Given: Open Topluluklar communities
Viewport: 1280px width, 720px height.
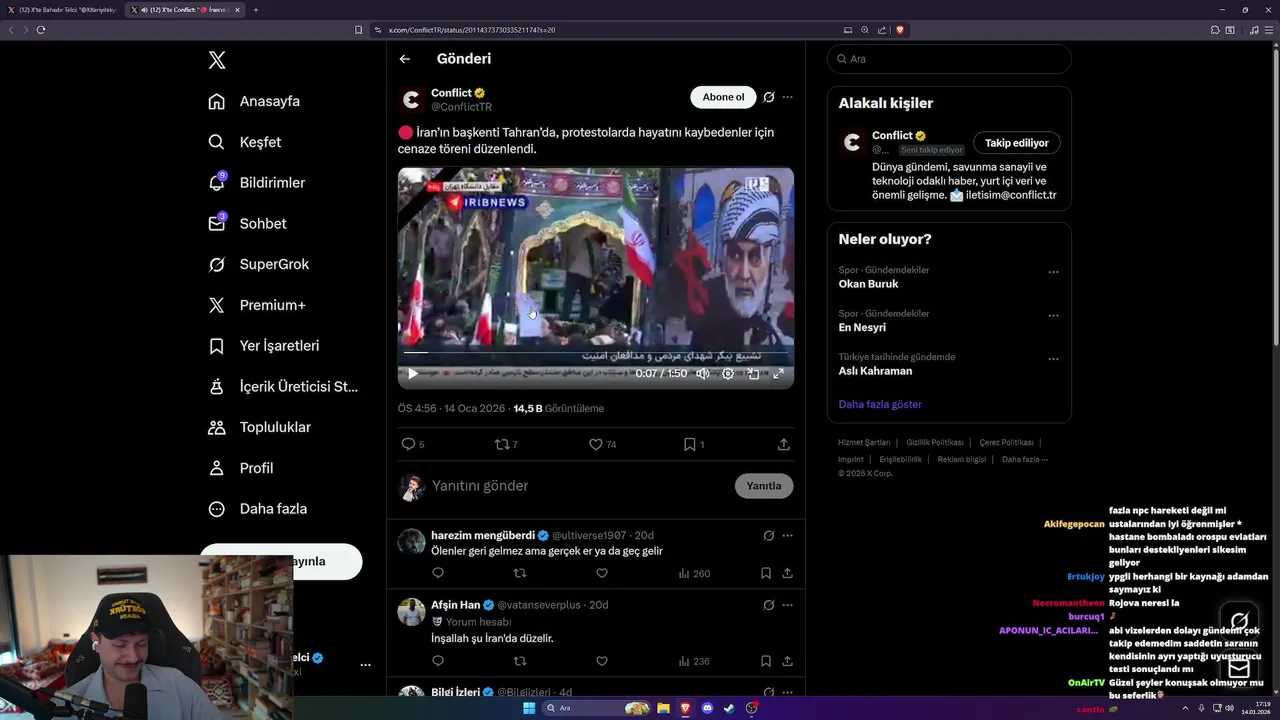Looking at the screenshot, I should click(x=260, y=427).
